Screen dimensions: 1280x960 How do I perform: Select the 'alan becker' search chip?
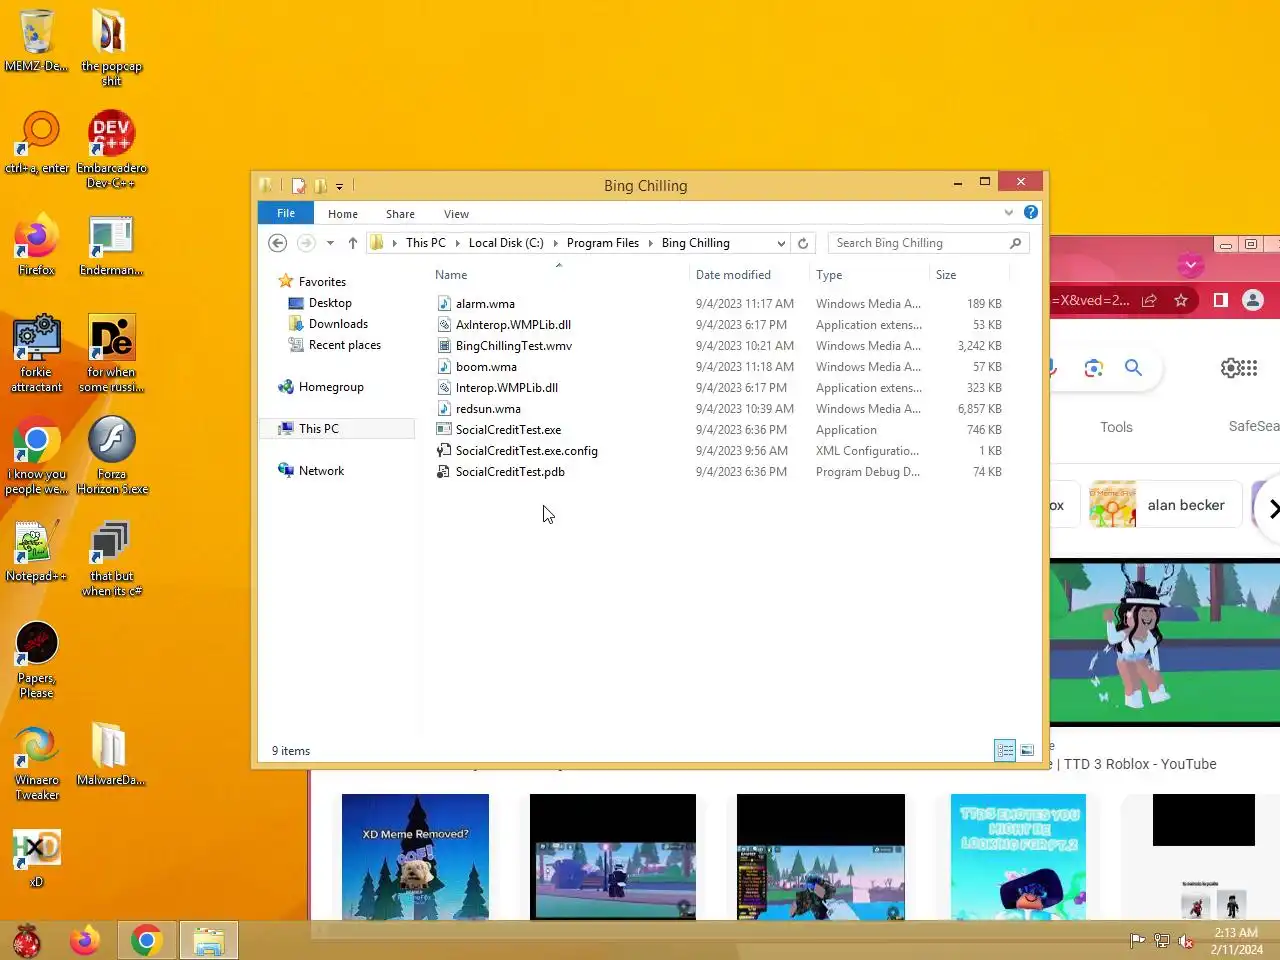(1166, 505)
